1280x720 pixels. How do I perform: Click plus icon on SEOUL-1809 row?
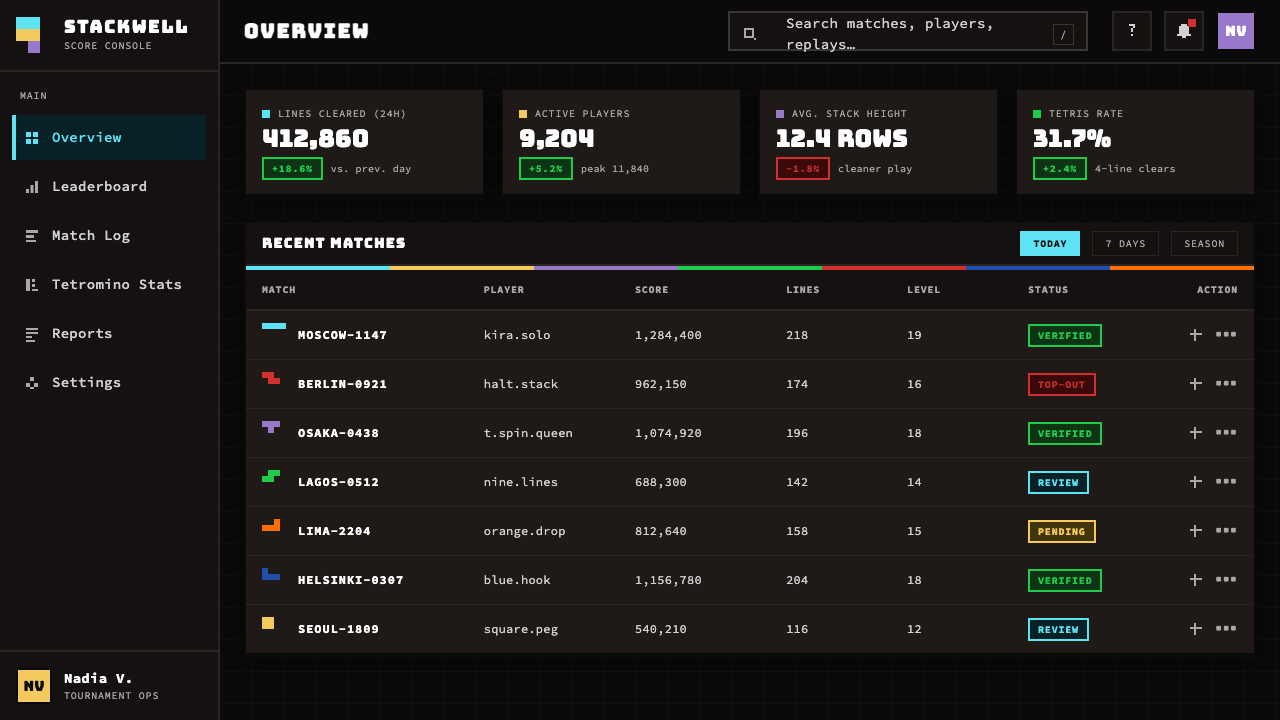pyautogui.click(x=1196, y=629)
